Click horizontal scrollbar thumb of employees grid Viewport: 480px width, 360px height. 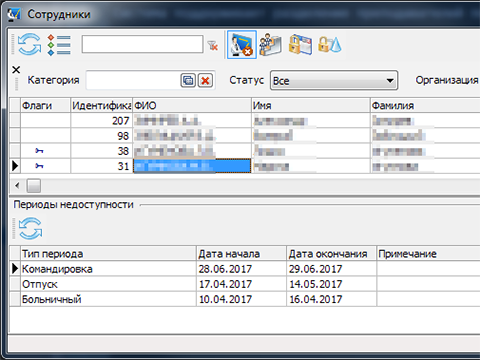34,186
